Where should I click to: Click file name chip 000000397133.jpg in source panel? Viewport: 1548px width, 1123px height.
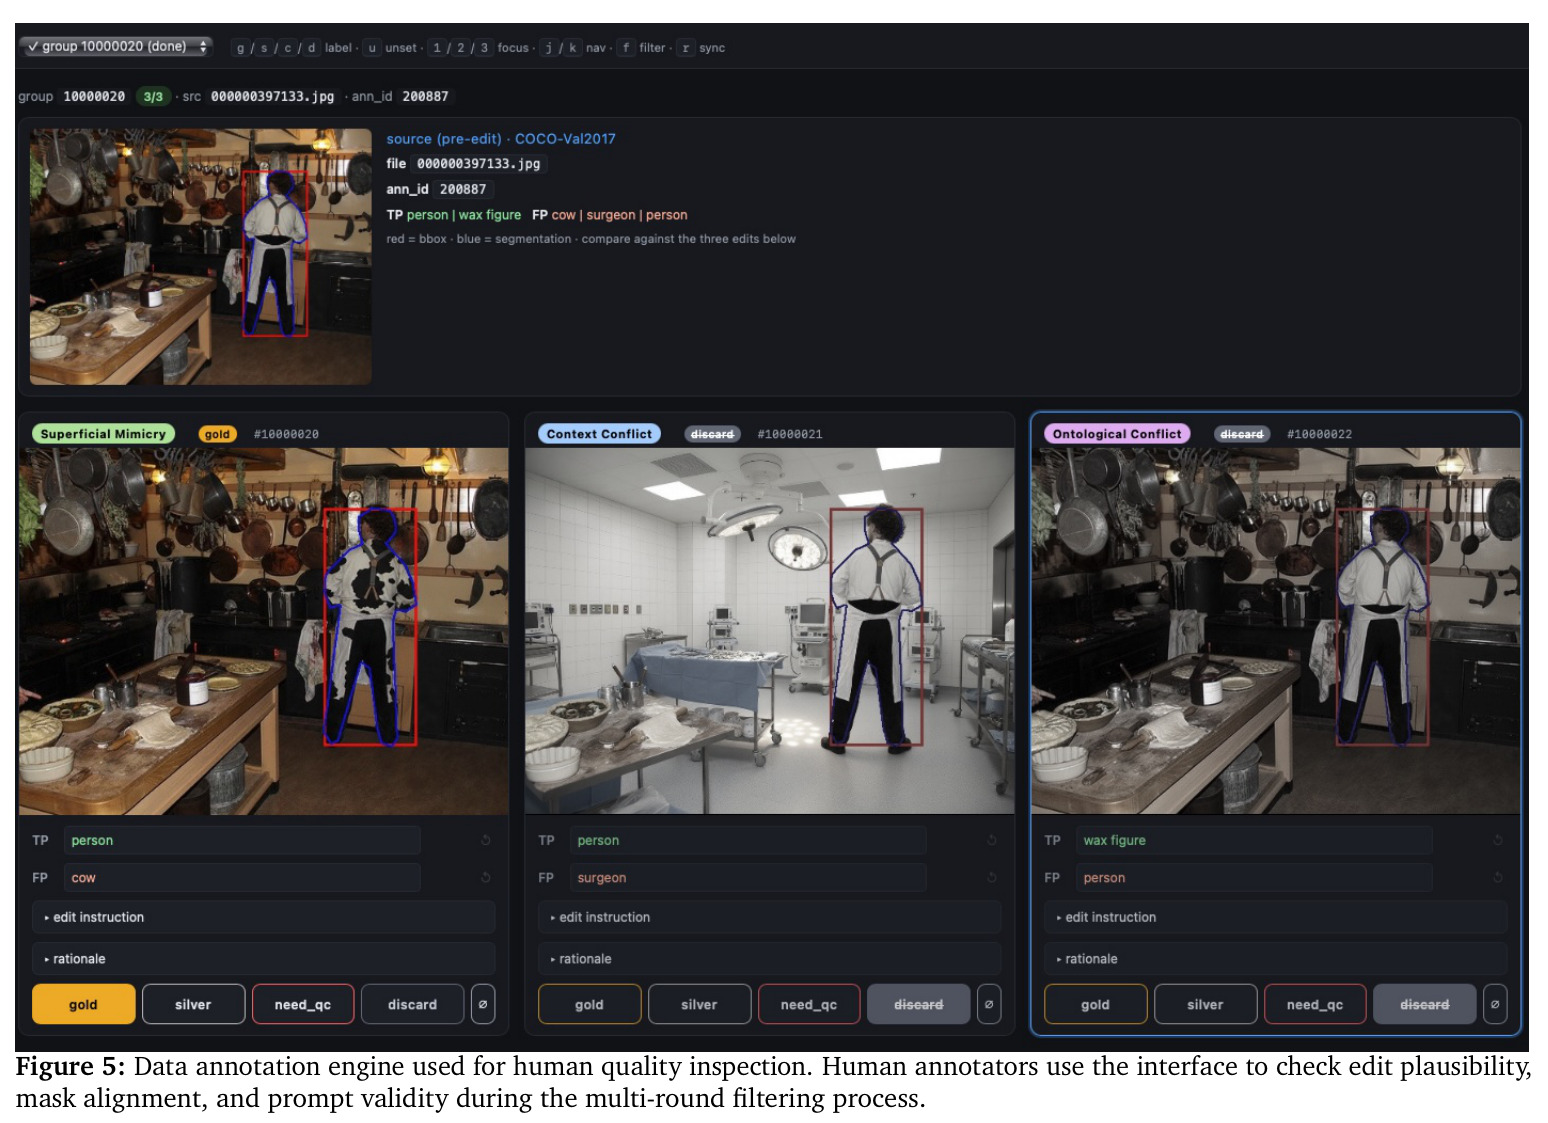point(478,163)
